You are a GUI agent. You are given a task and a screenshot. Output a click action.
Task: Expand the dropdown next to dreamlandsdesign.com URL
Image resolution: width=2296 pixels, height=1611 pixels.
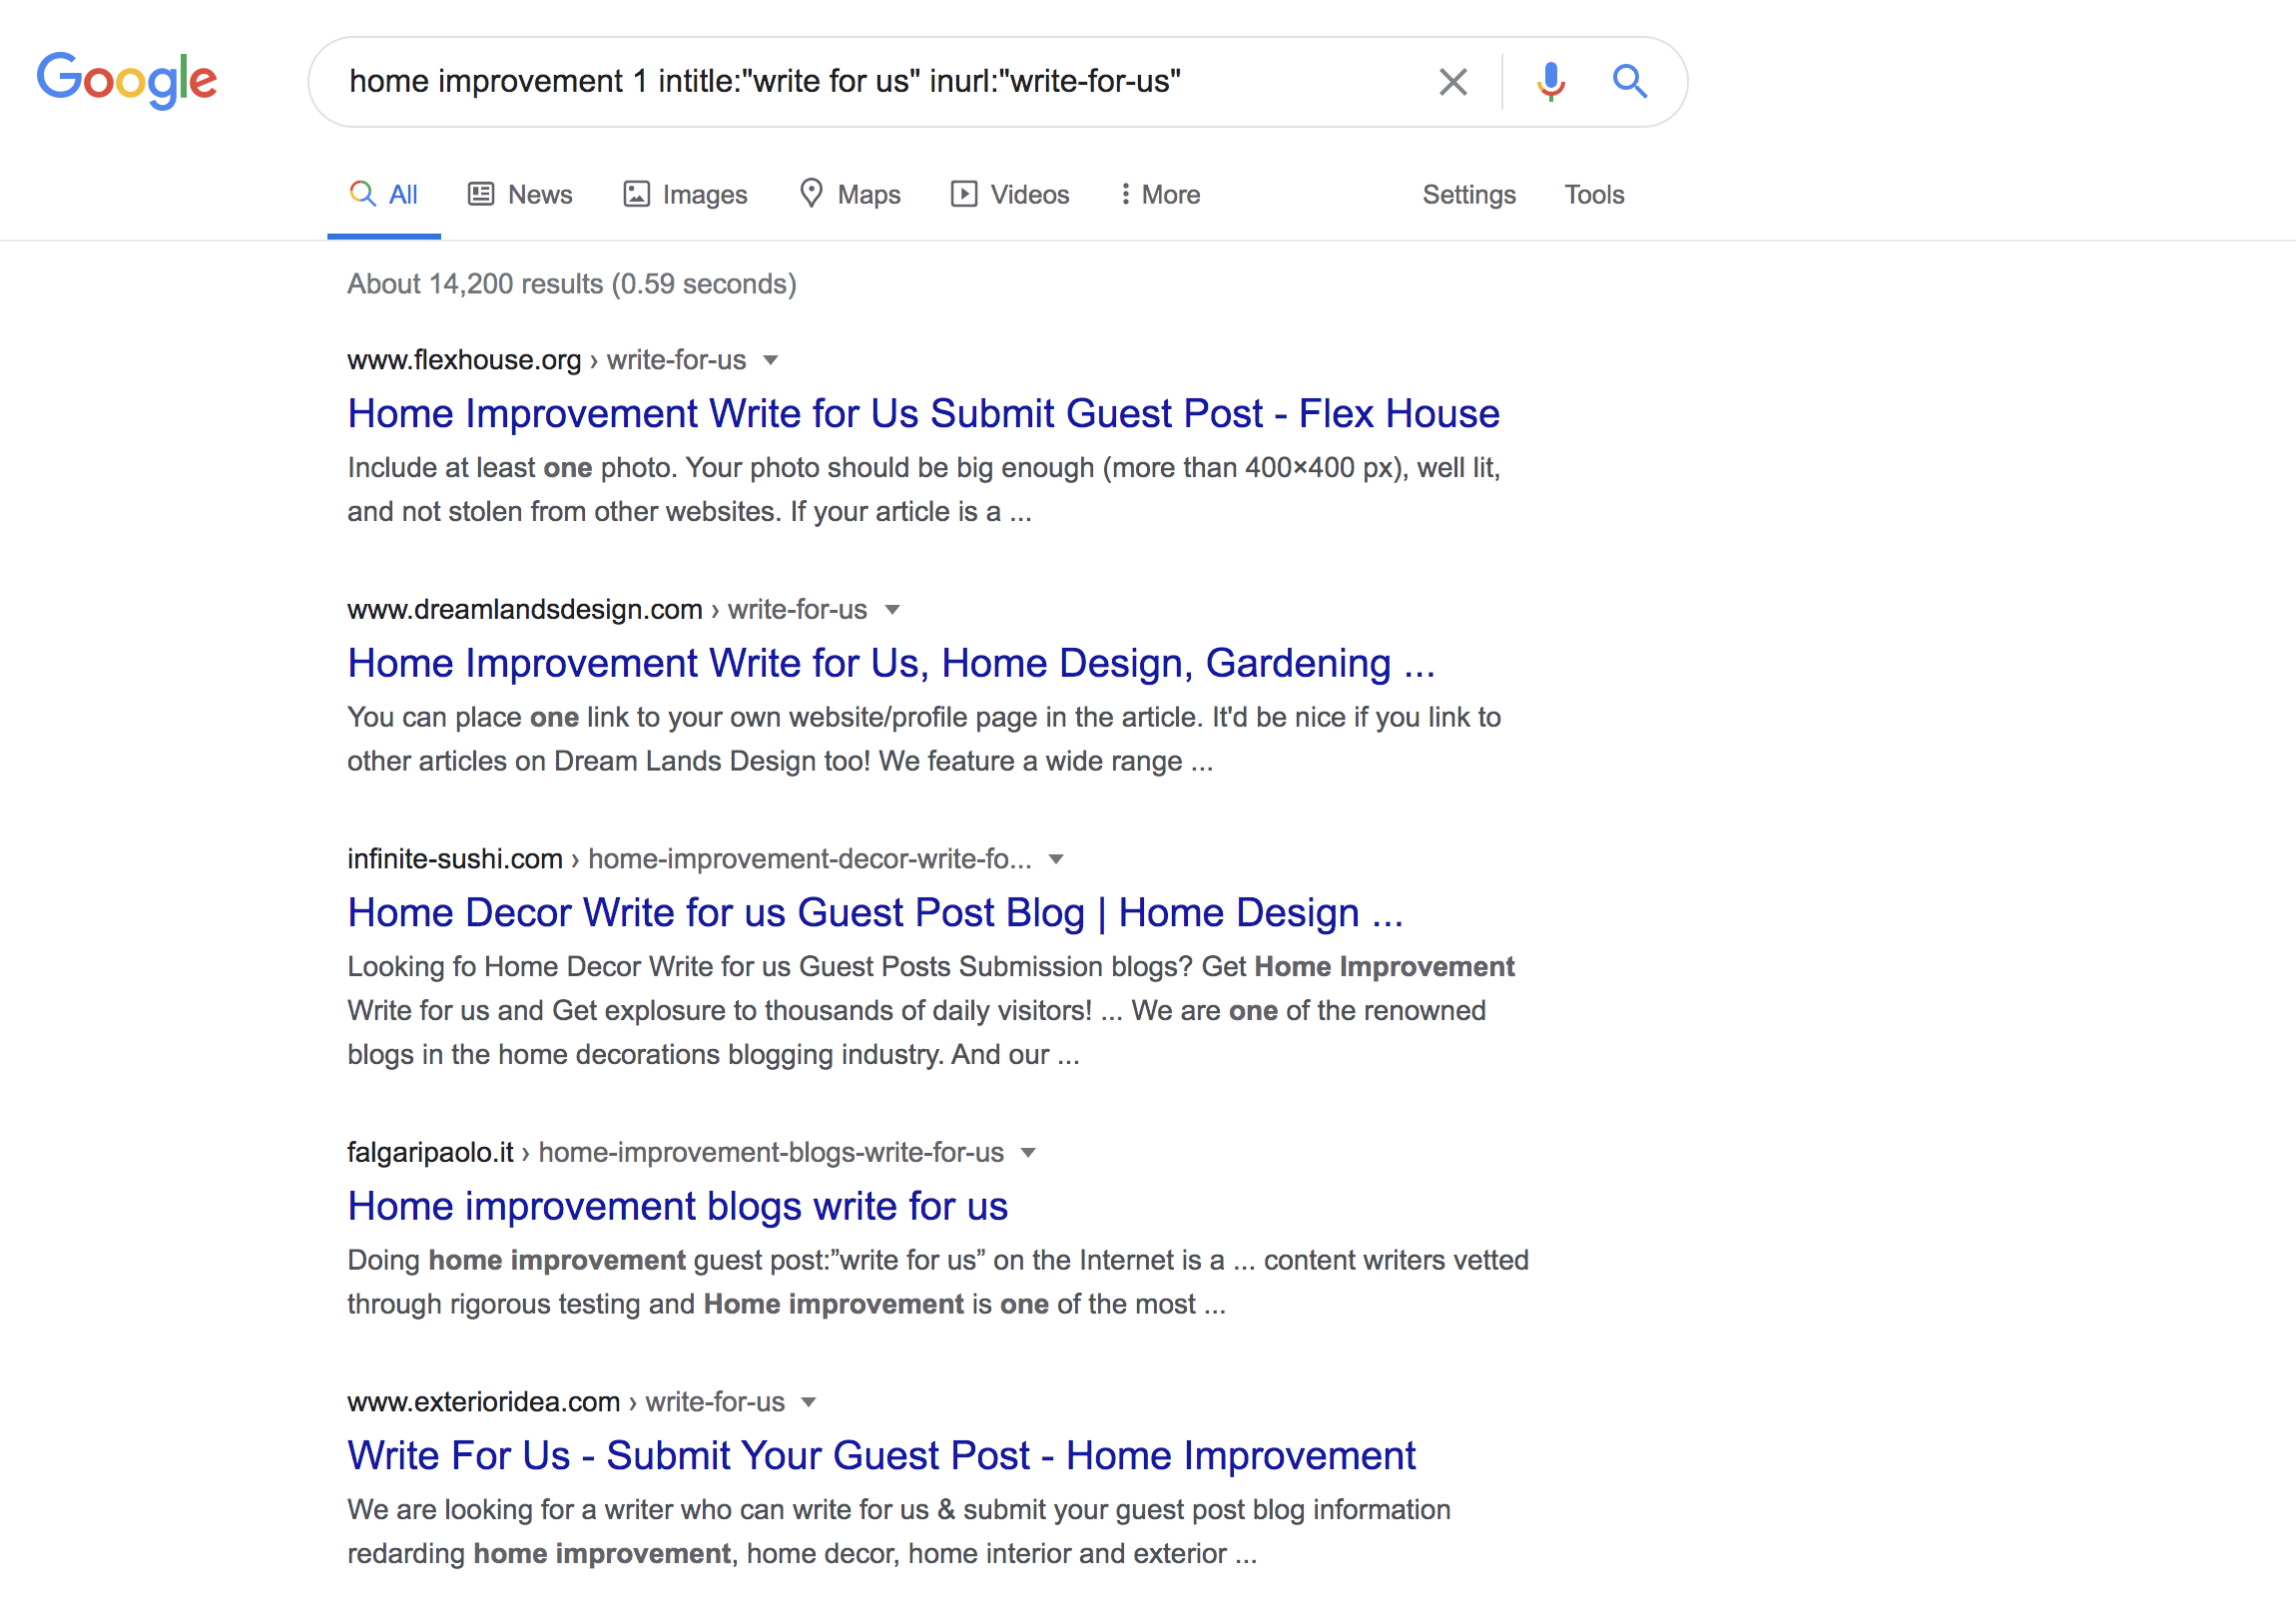(893, 609)
